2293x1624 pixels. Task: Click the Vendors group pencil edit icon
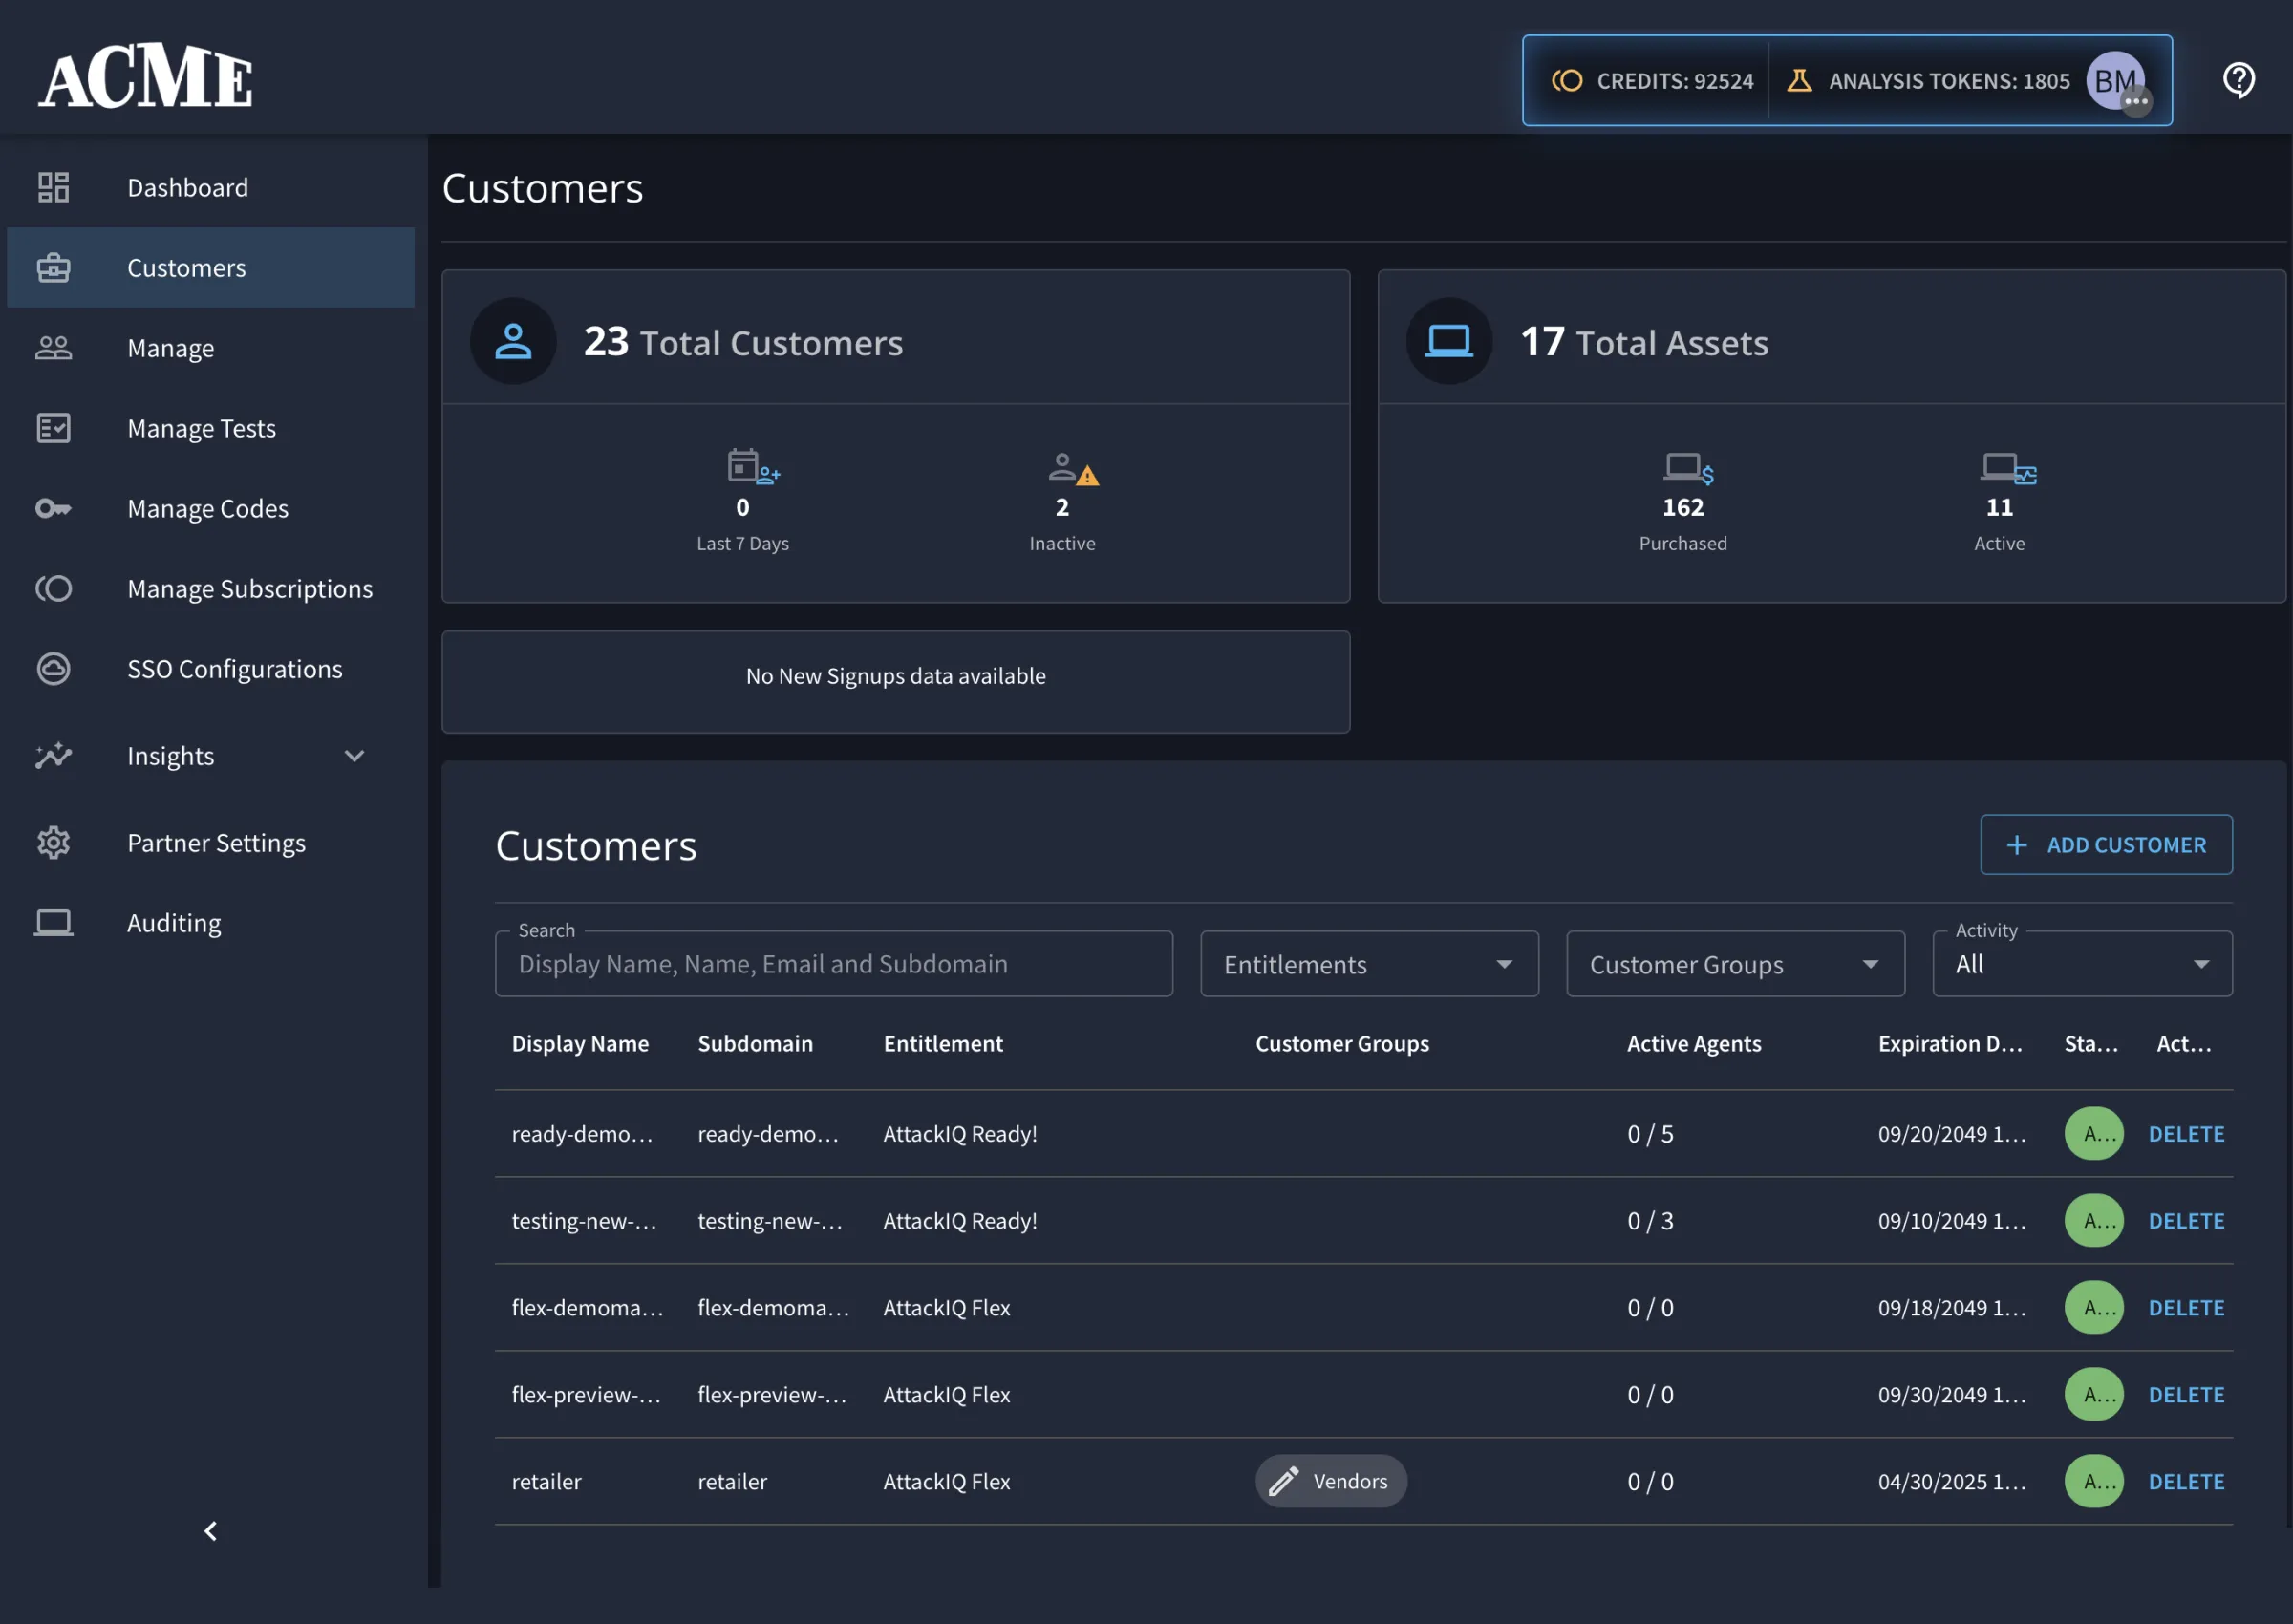[1284, 1481]
